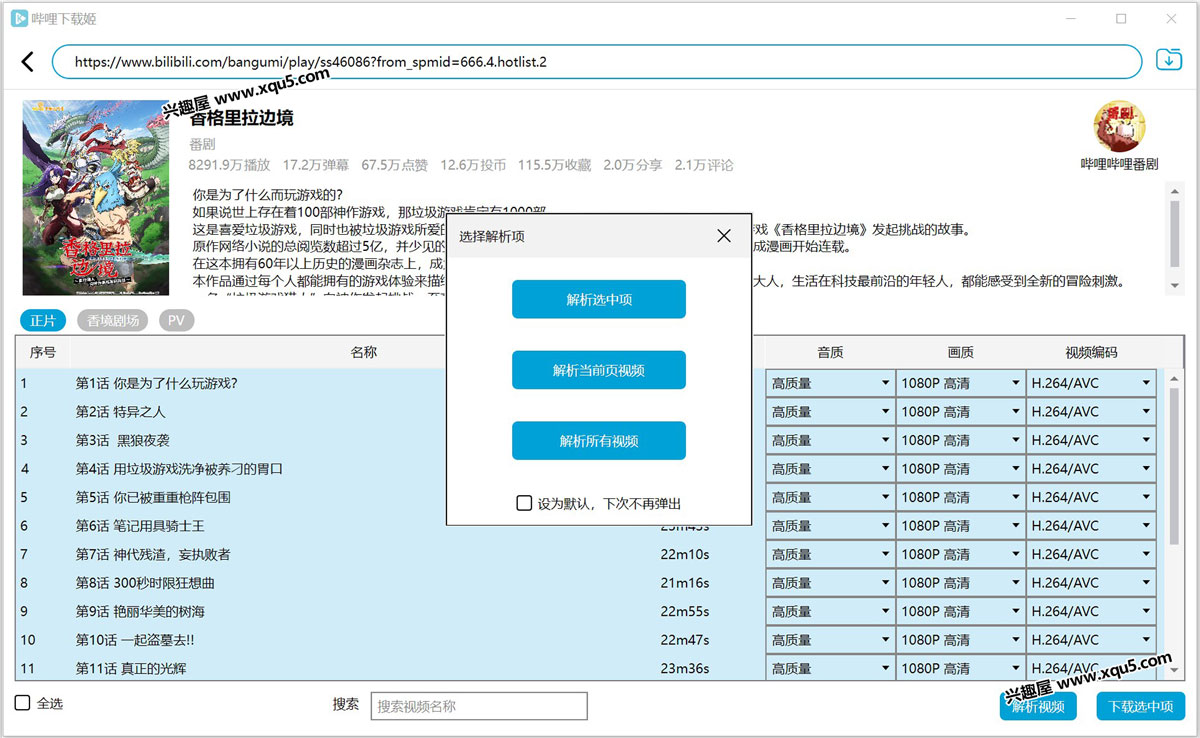Click duration 21m16s of episode 8

click(685, 582)
